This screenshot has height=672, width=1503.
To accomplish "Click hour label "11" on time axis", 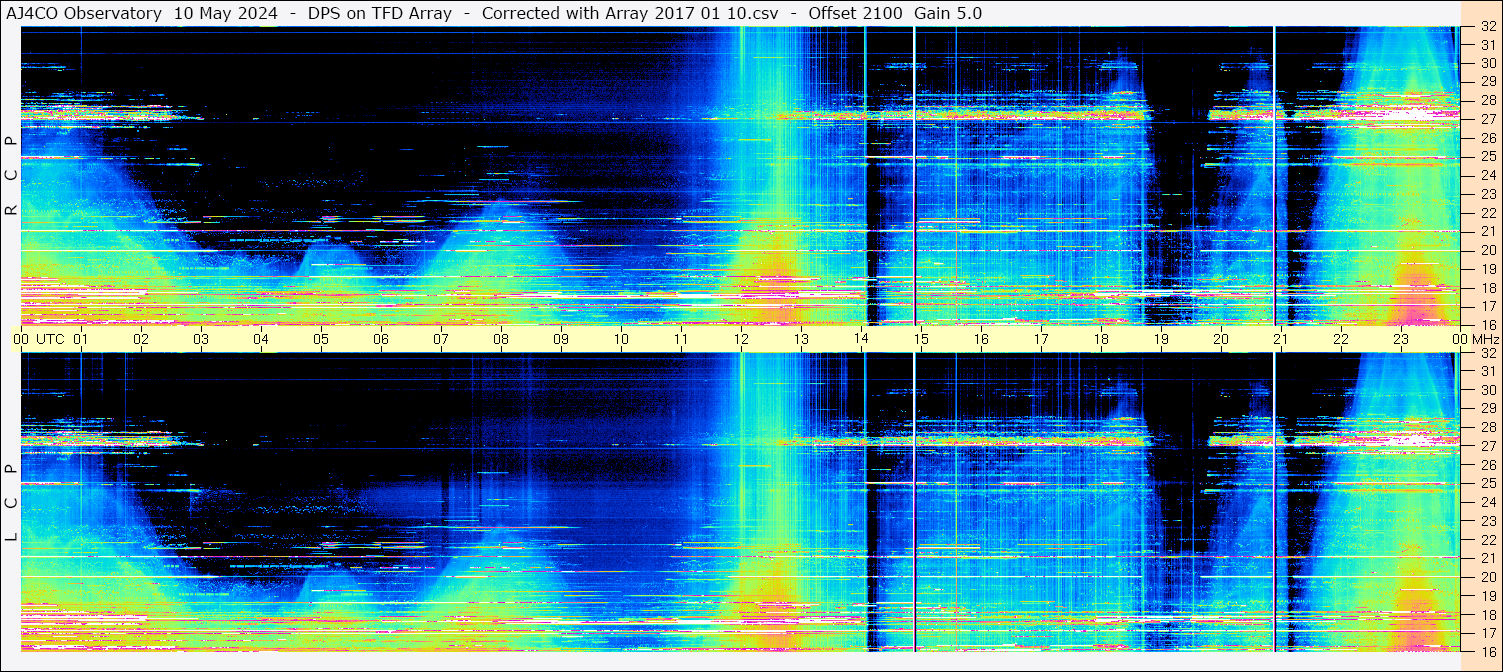I will coord(681,339).
